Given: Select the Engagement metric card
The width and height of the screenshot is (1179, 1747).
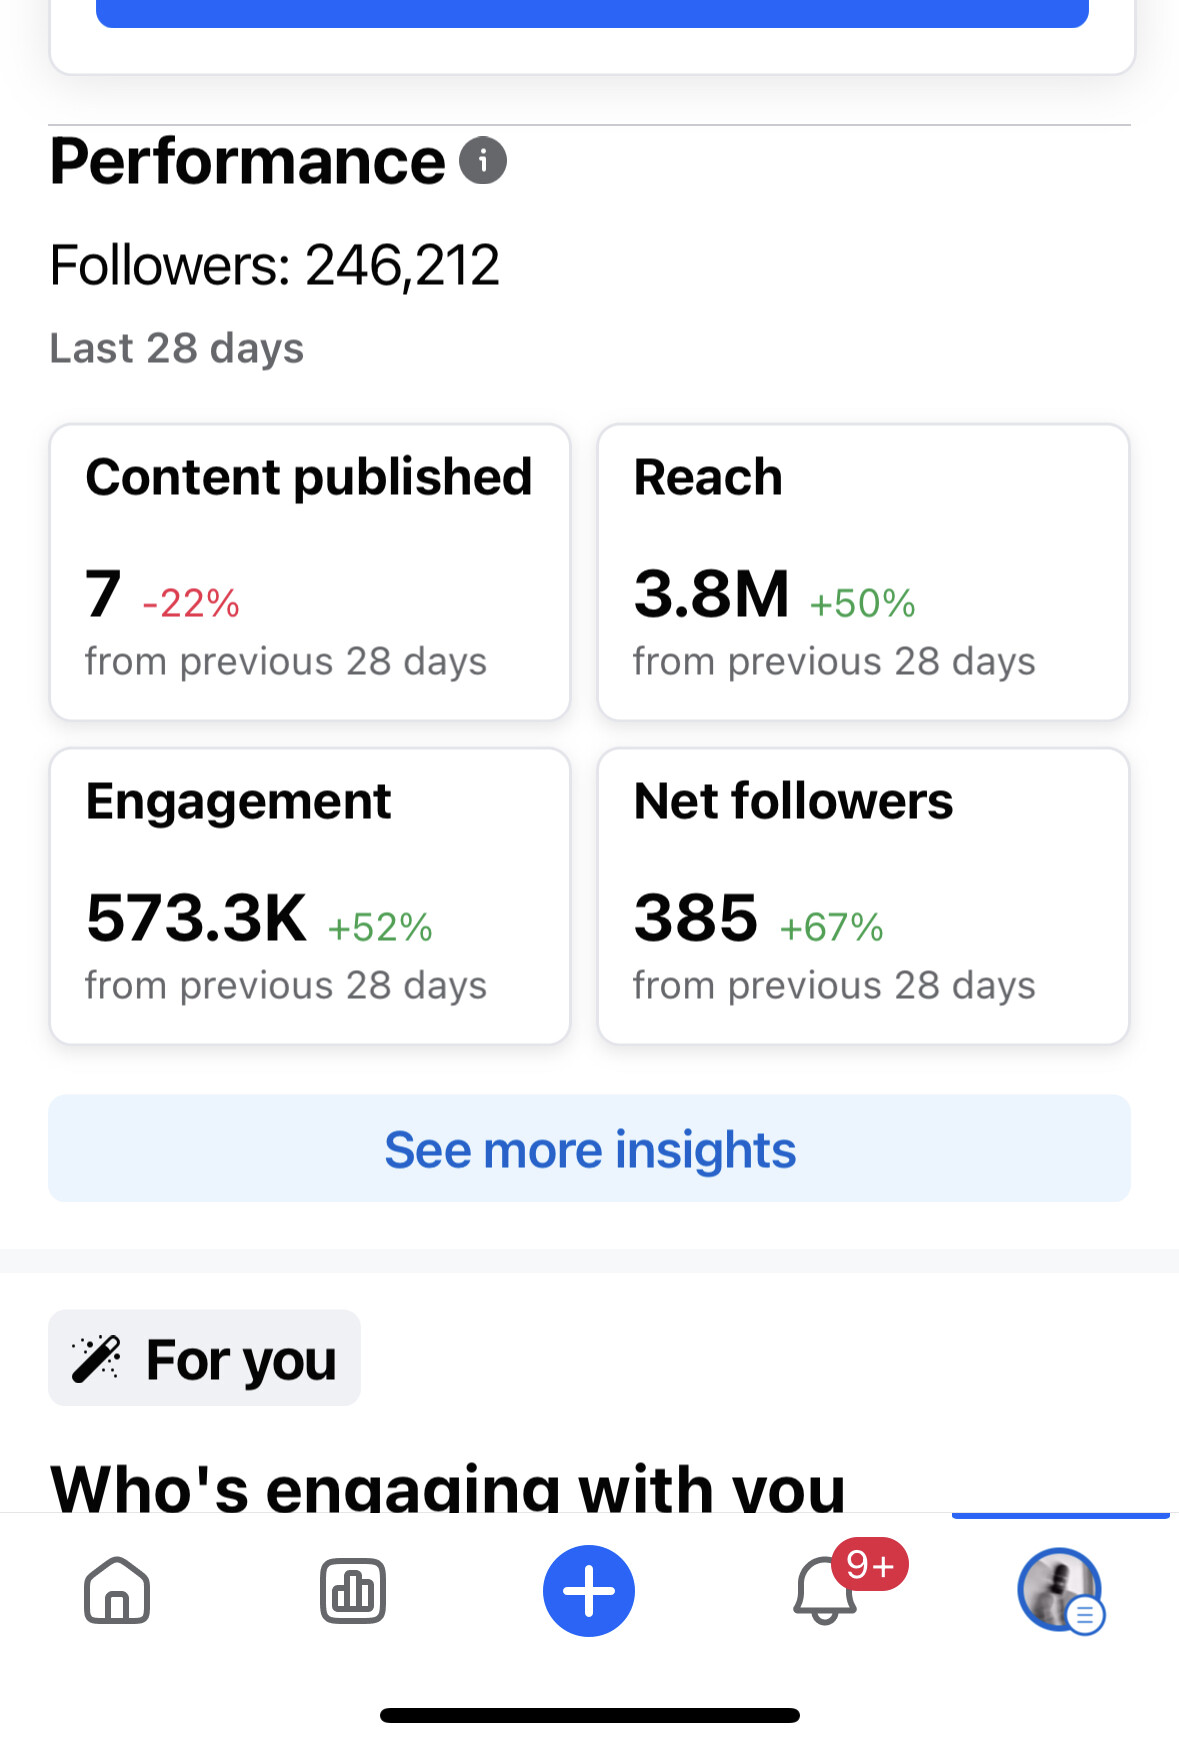Looking at the screenshot, I should [310, 896].
